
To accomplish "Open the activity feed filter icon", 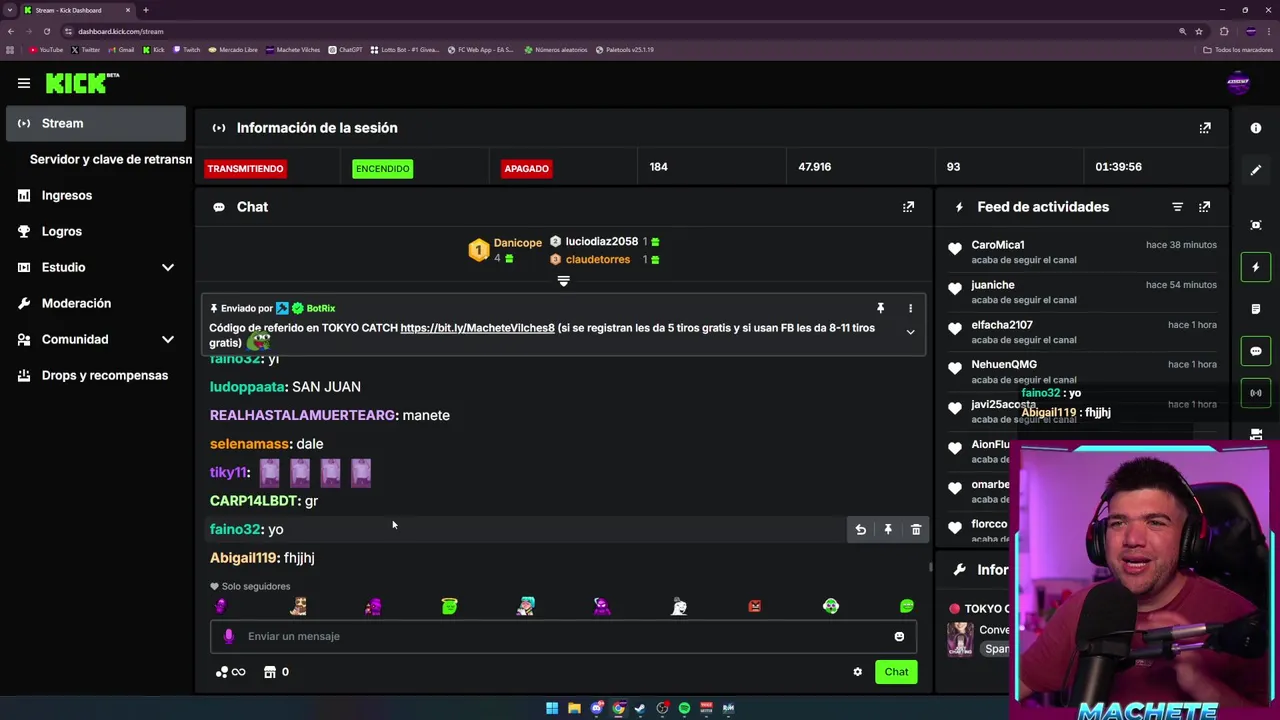I will coord(1177,207).
